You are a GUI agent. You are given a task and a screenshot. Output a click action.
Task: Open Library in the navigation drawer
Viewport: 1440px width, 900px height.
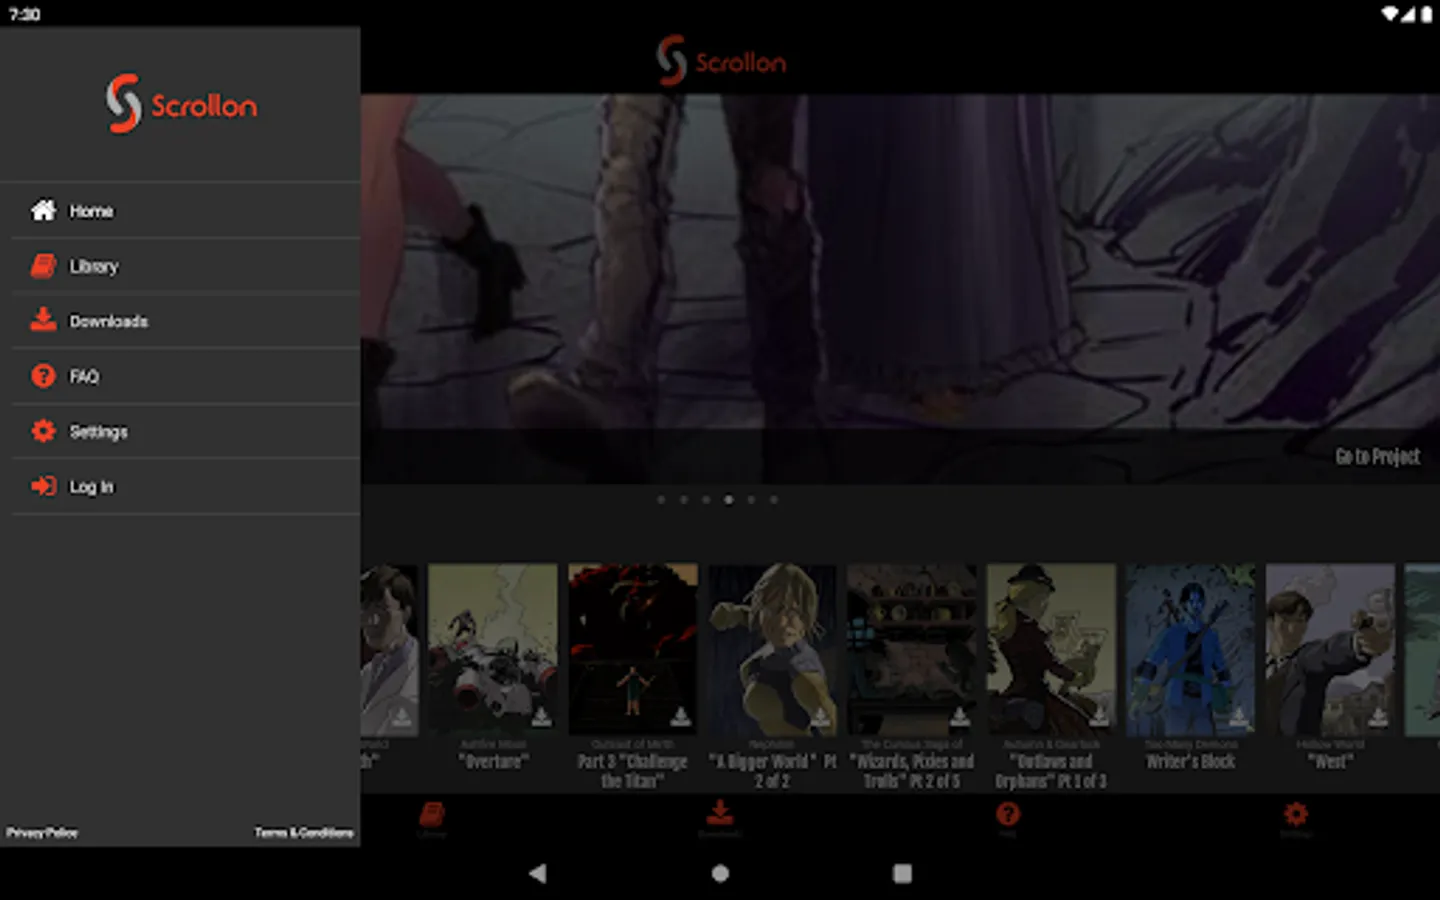tap(186, 266)
